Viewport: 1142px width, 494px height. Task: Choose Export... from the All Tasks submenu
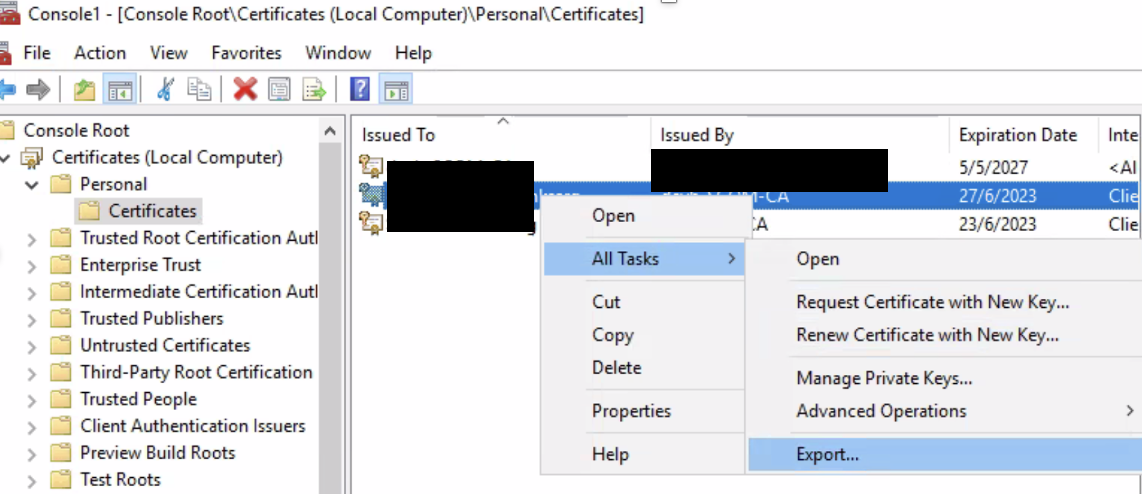point(827,455)
